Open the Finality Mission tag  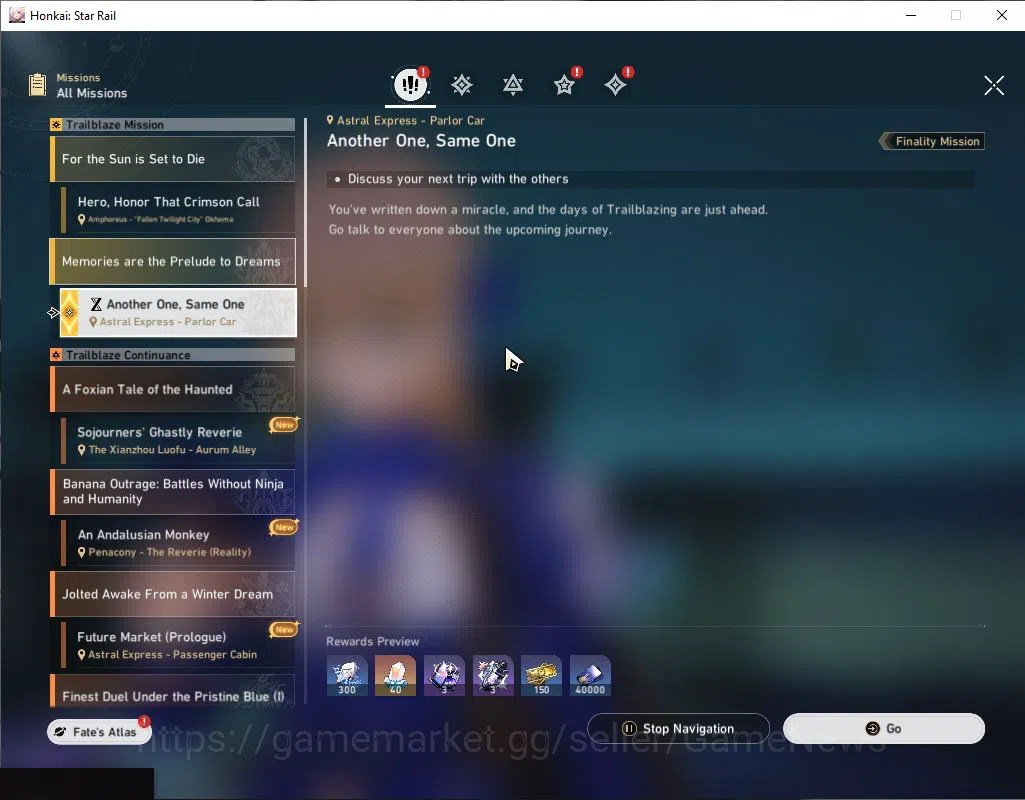(932, 141)
